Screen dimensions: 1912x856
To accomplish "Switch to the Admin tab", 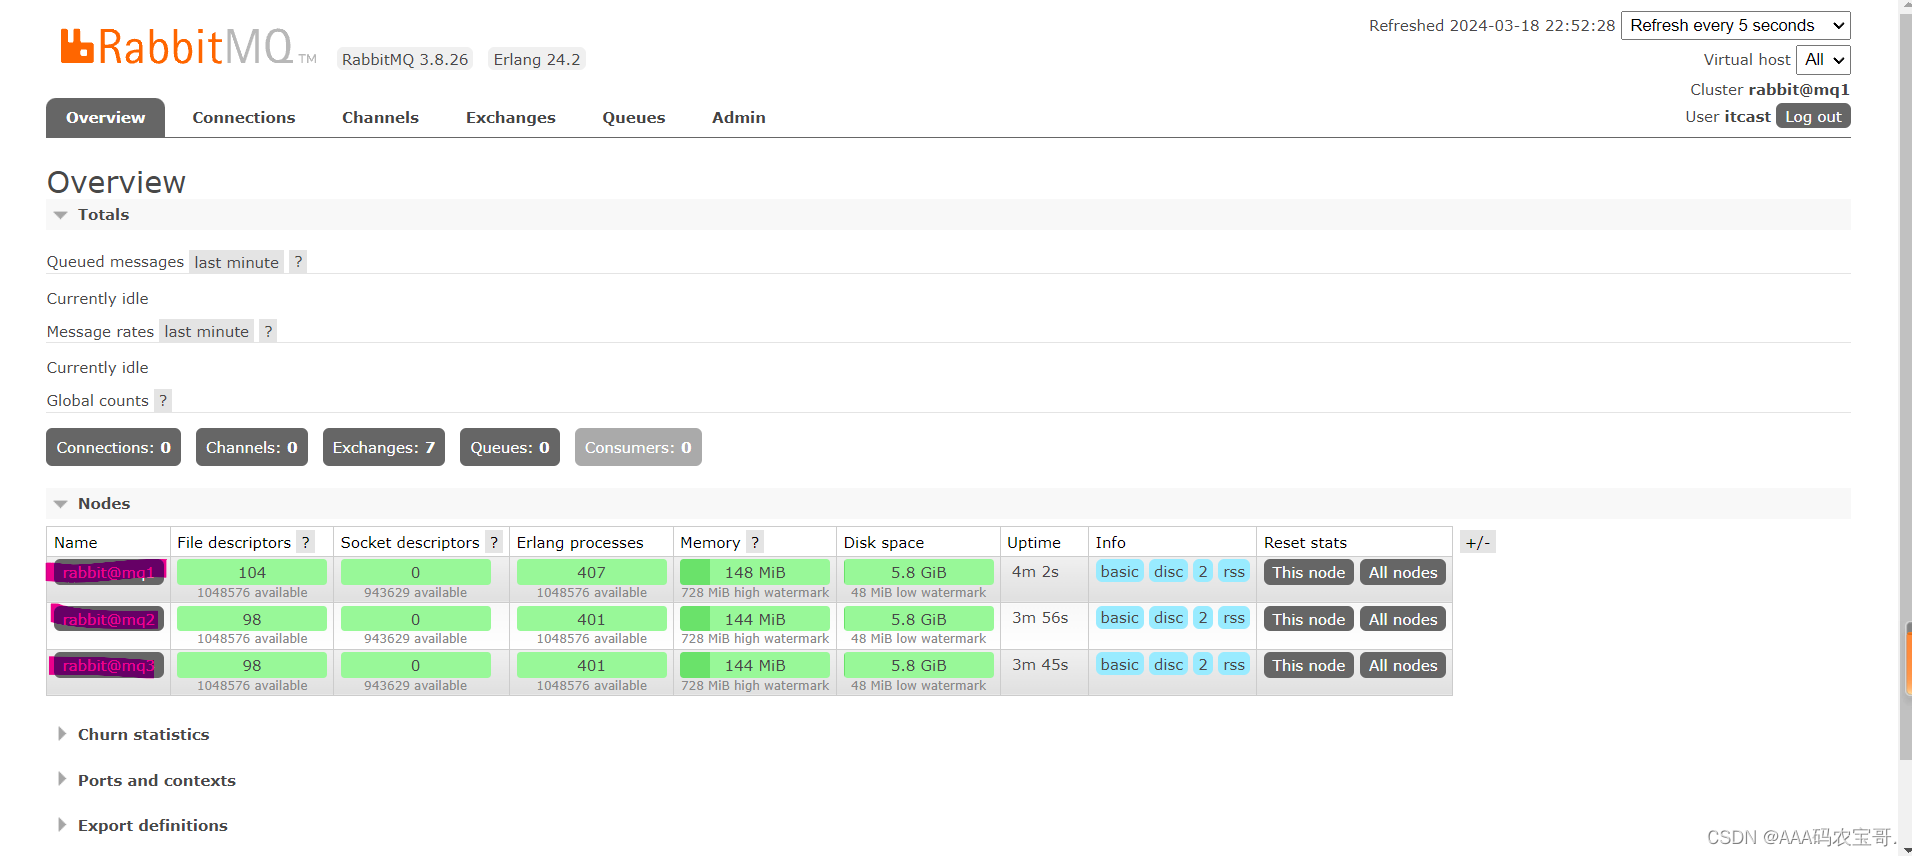I will coord(739,117).
